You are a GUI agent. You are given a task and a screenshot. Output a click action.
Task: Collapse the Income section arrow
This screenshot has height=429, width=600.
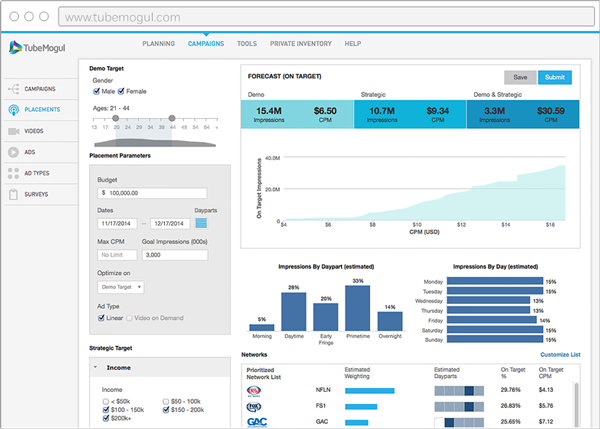[95, 367]
